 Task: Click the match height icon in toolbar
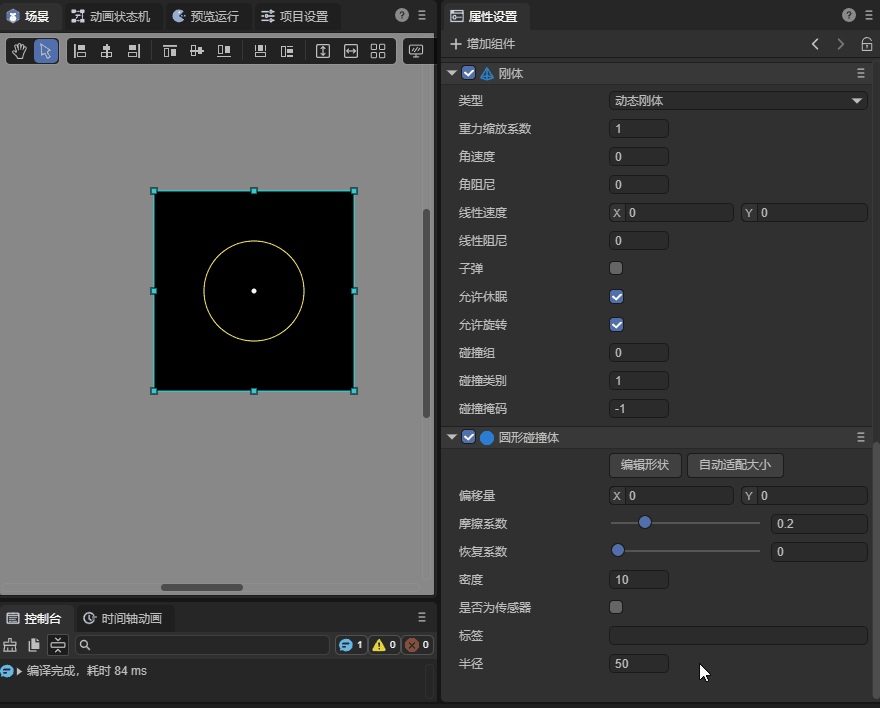coord(323,51)
